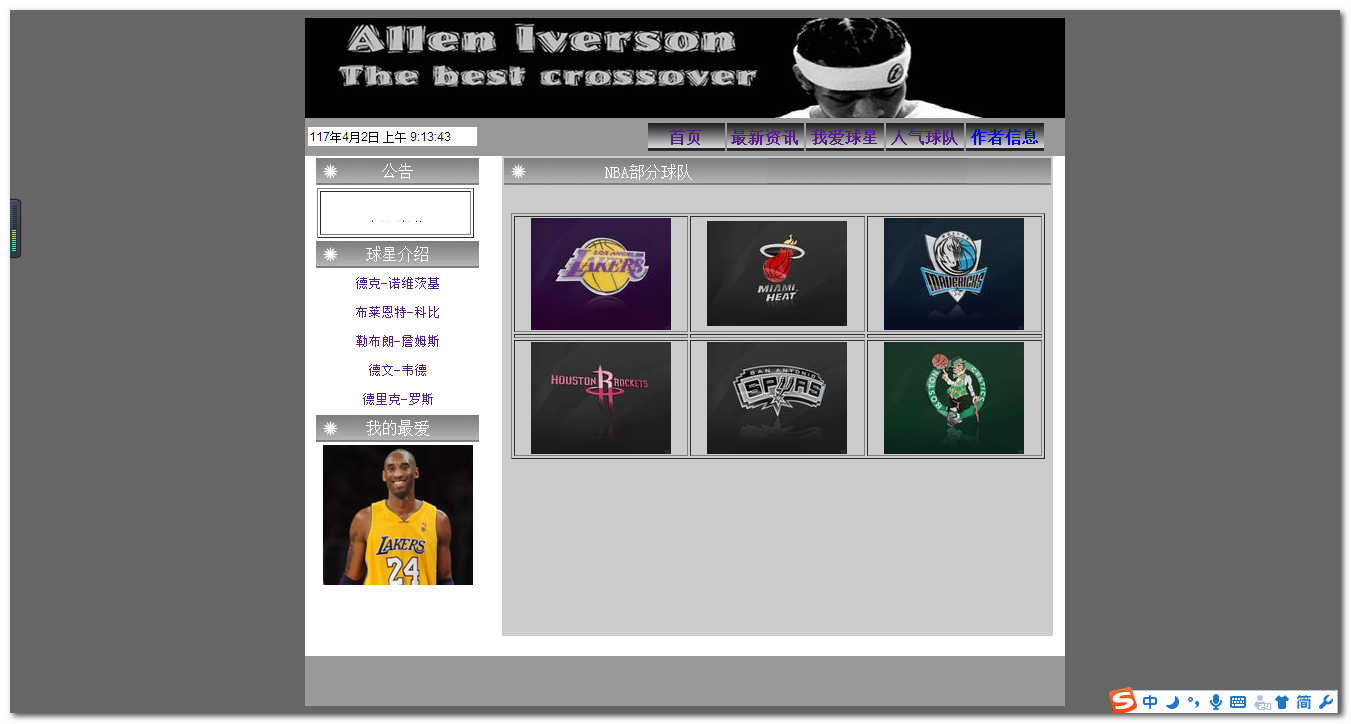Select the Dallas Mavericks logo thumbnail

point(954,274)
